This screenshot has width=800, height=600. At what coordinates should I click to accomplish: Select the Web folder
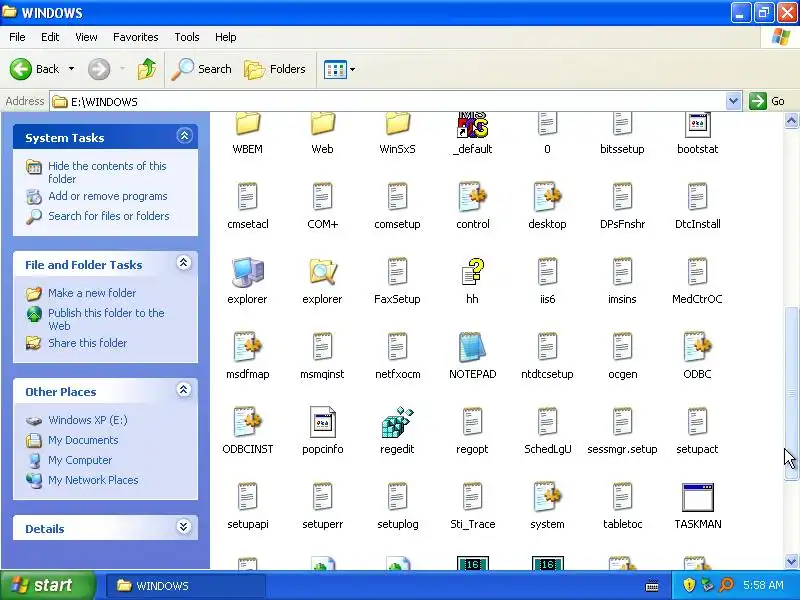point(322,124)
